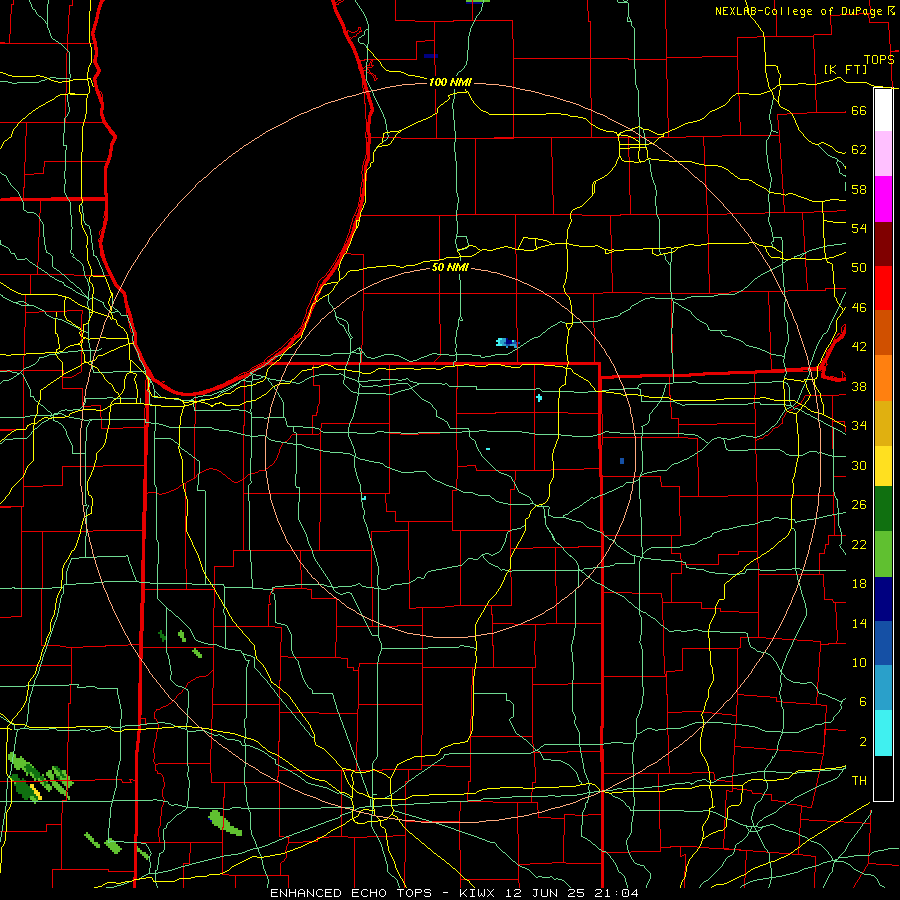Click the green echo blob near bottom

[x=225, y=822]
